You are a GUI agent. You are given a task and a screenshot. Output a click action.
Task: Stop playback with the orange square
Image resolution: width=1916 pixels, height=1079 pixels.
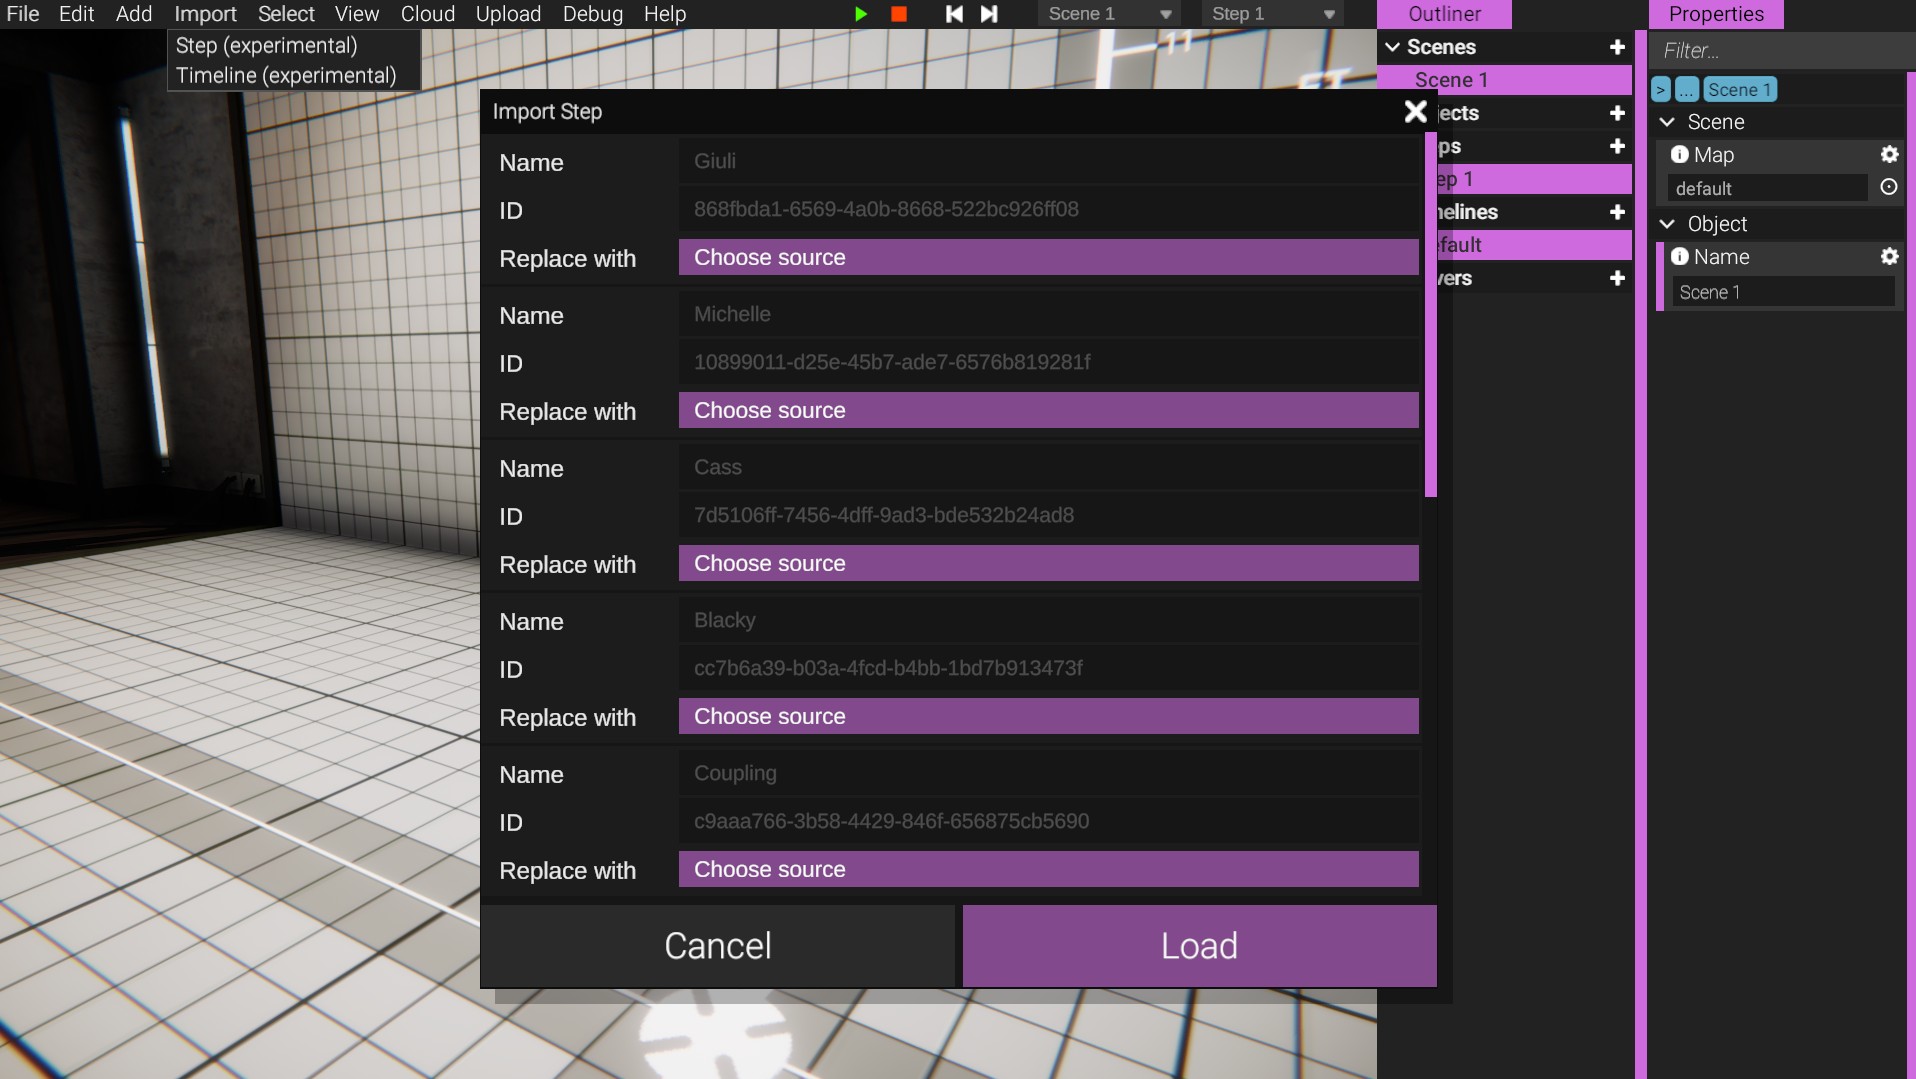coord(899,14)
